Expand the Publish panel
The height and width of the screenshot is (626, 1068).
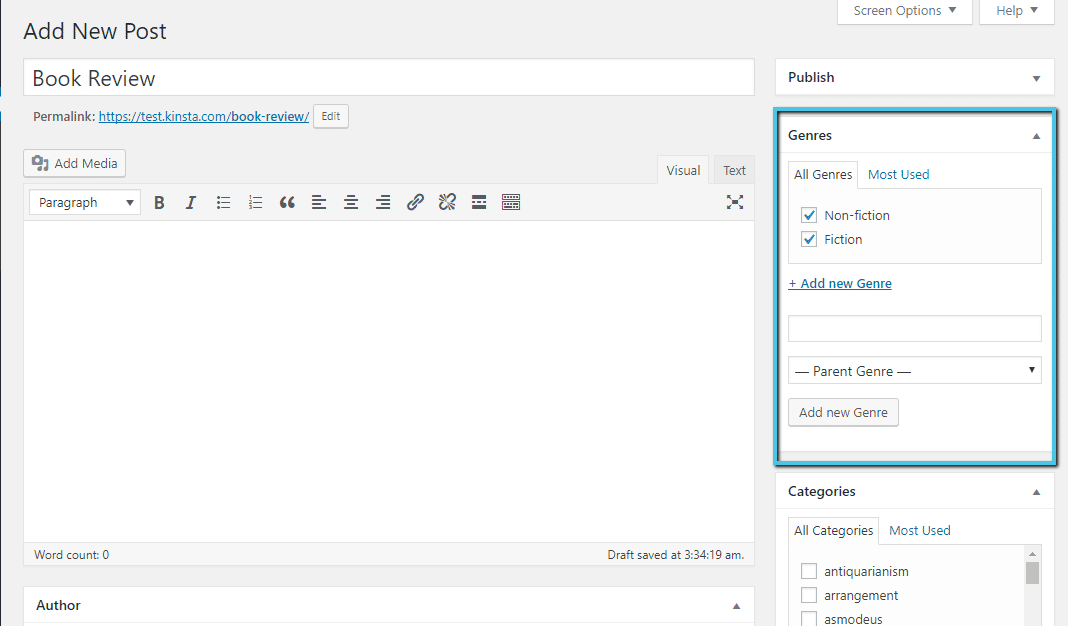[1035, 77]
